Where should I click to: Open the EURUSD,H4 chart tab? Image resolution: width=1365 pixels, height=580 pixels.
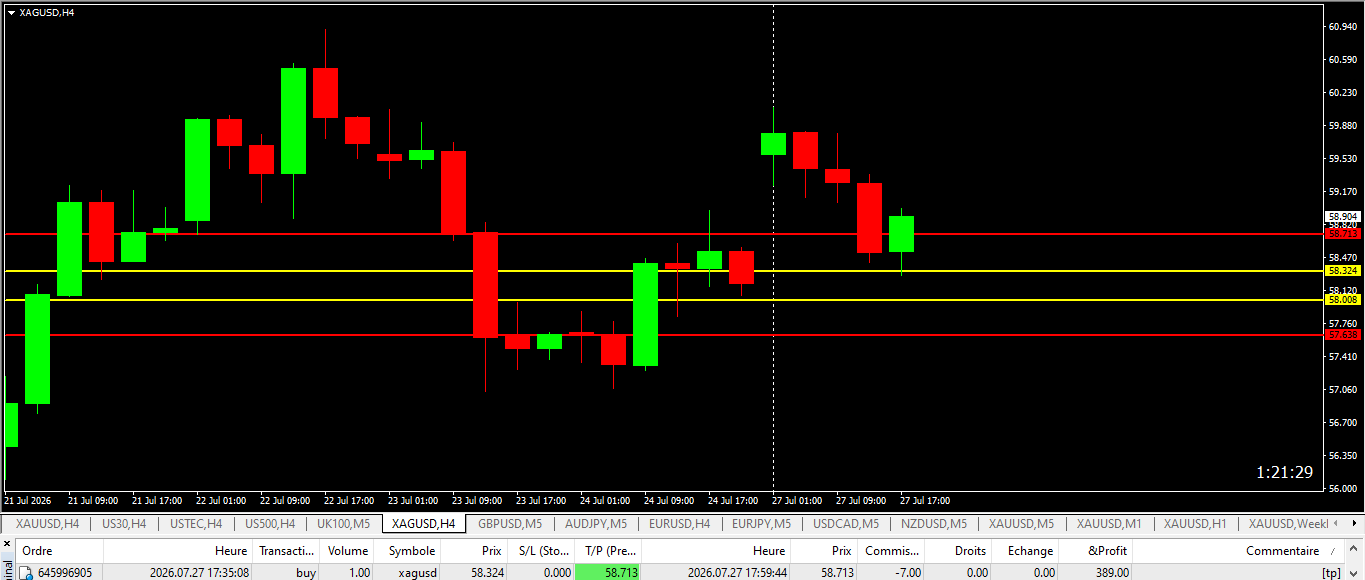point(680,523)
